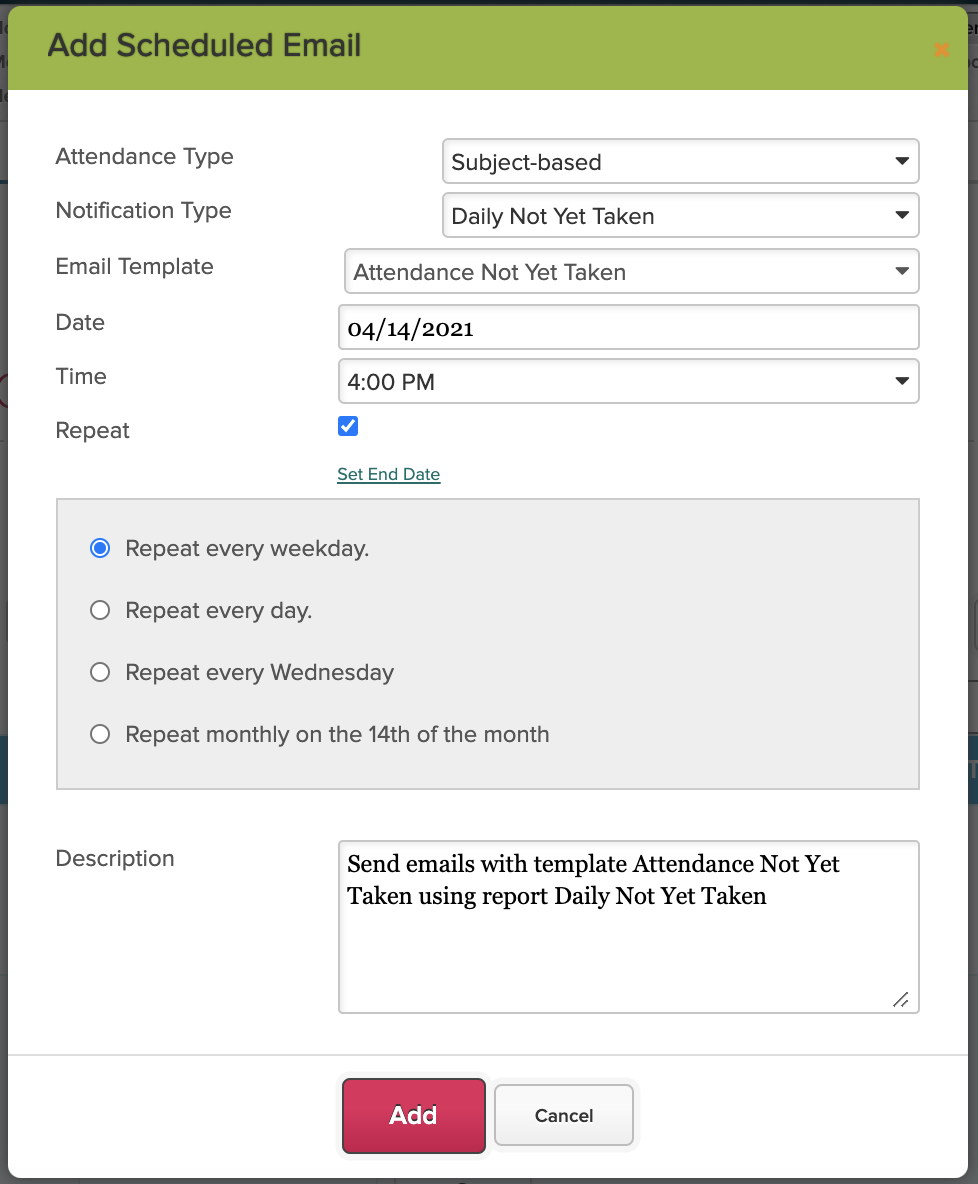Open the Notification Type dropdown
This screenshot has width=978, height=1184.
[680, 215]
